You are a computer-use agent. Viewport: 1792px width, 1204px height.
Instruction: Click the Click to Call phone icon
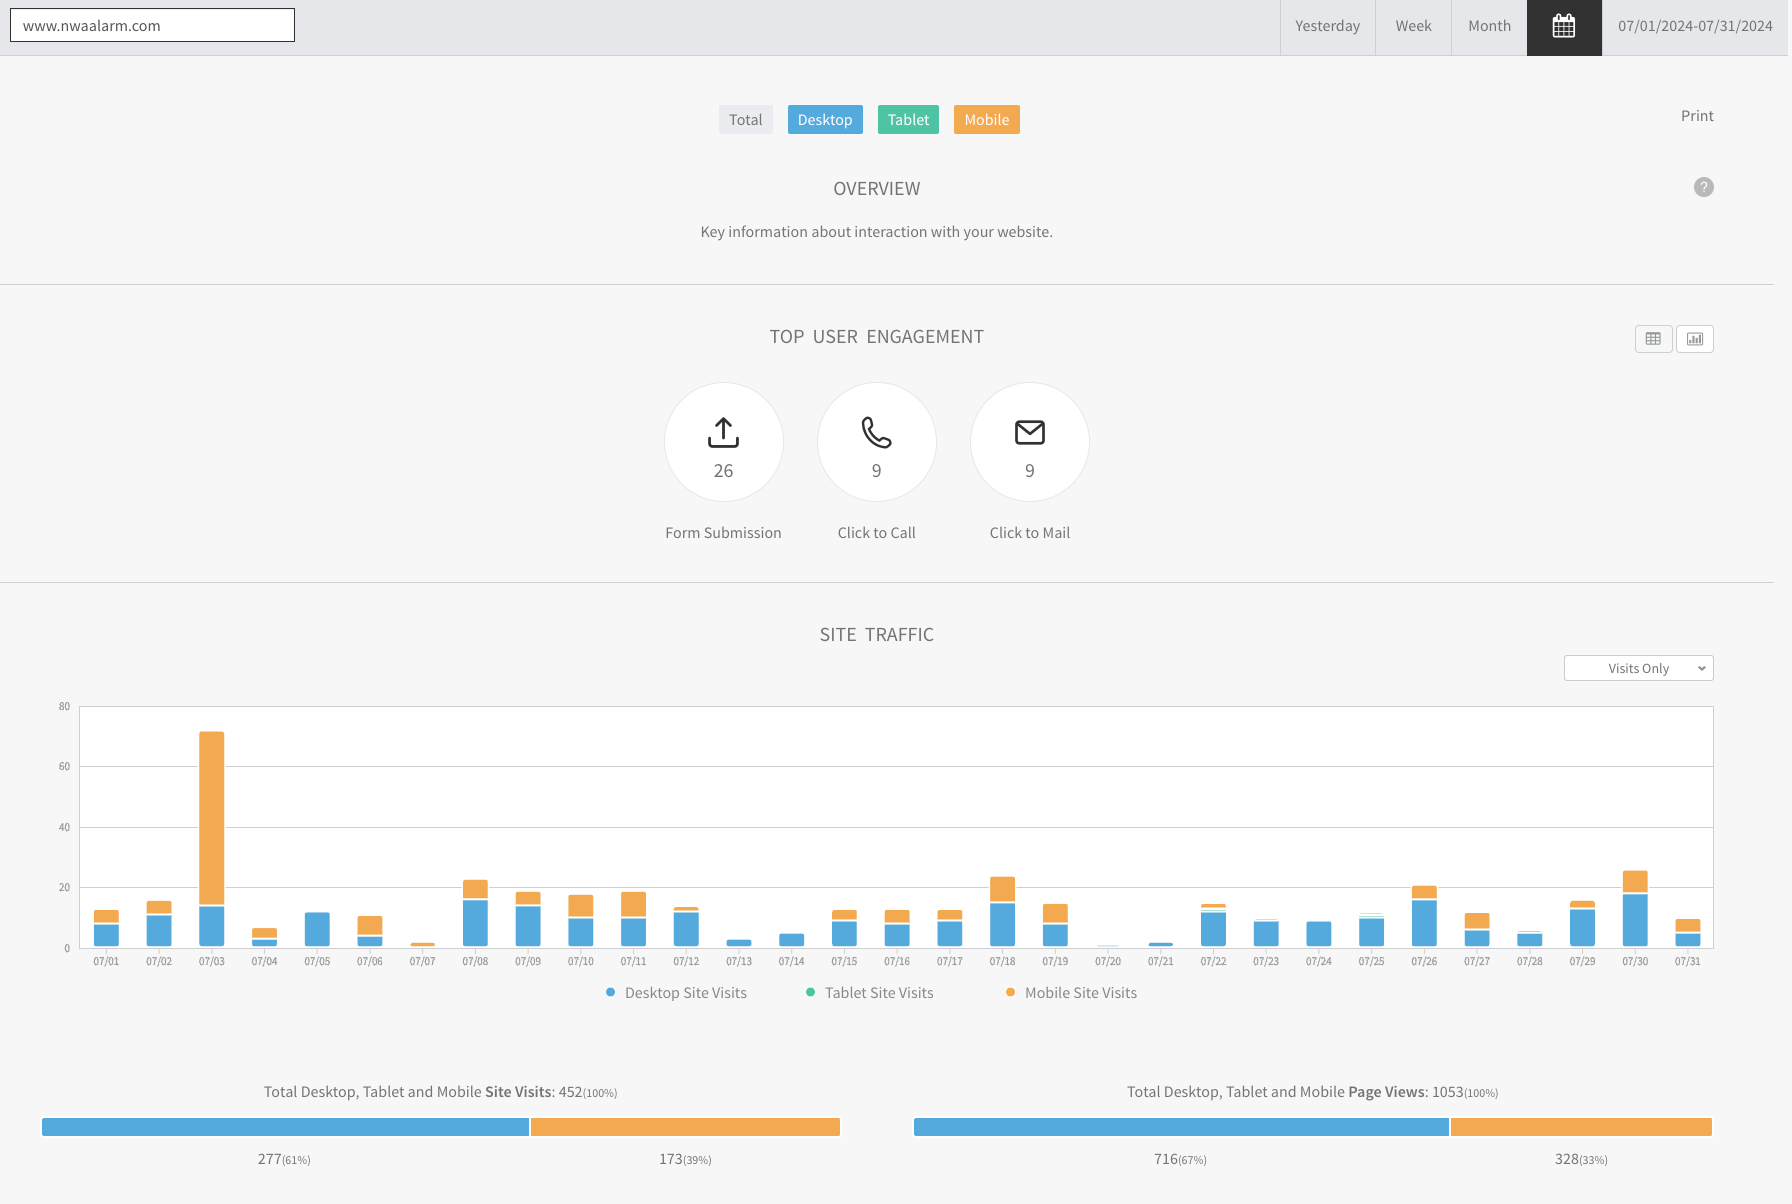(x=876, y=433)
